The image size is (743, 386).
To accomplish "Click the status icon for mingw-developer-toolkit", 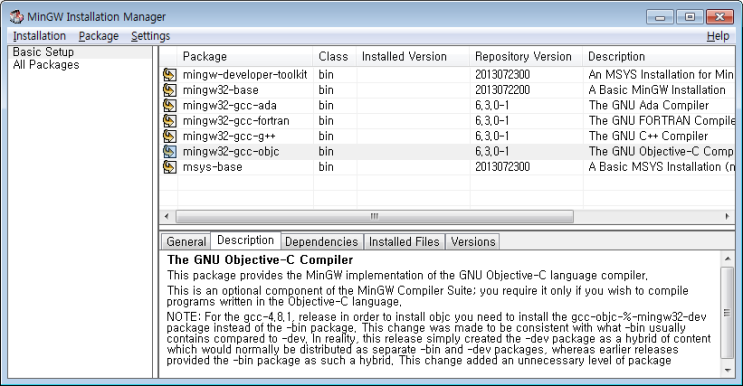I will pyautogui.click(x=170, y=75).
